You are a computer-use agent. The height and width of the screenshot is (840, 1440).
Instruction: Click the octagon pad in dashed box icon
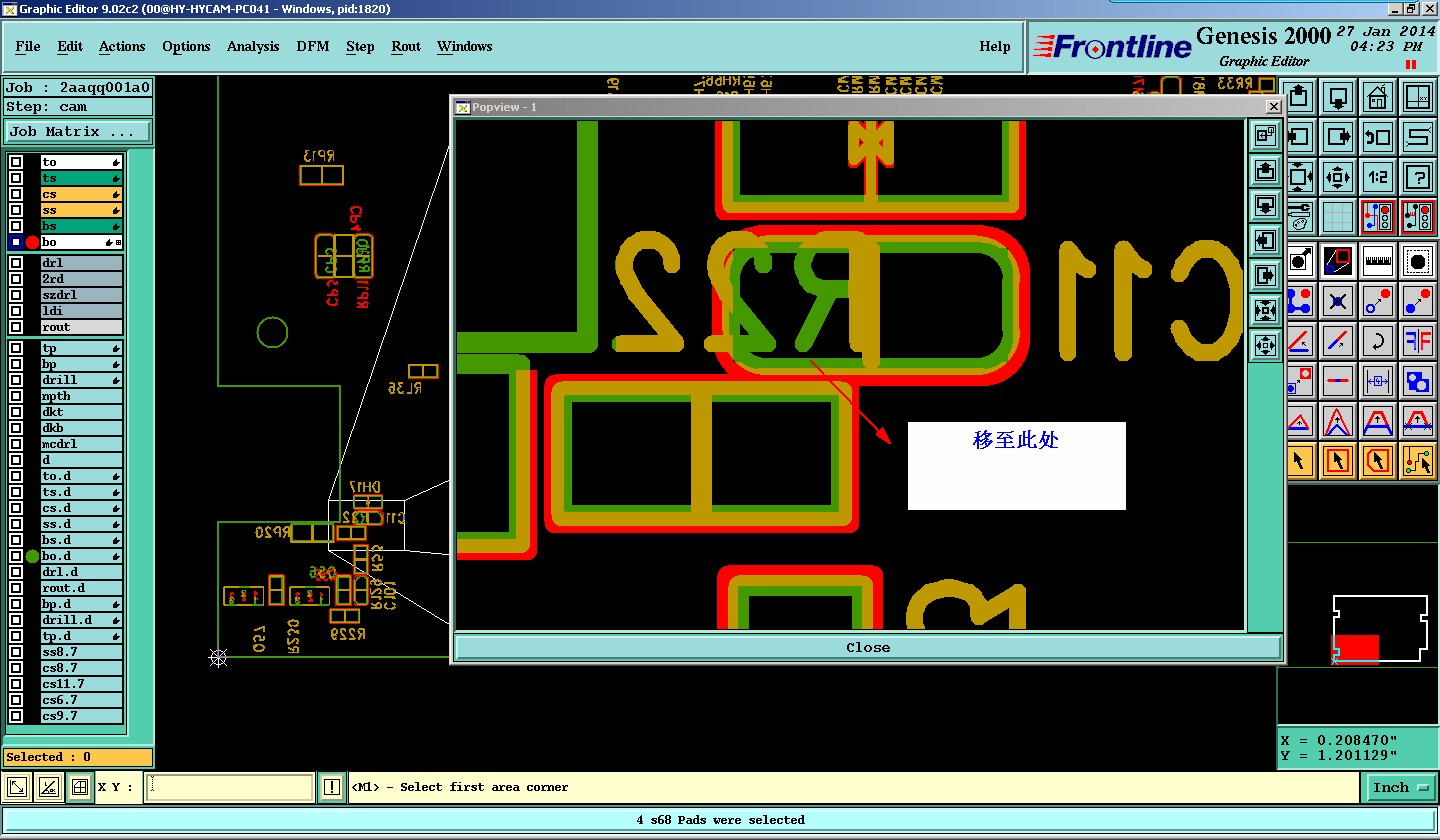click(x=1417, y=262)
